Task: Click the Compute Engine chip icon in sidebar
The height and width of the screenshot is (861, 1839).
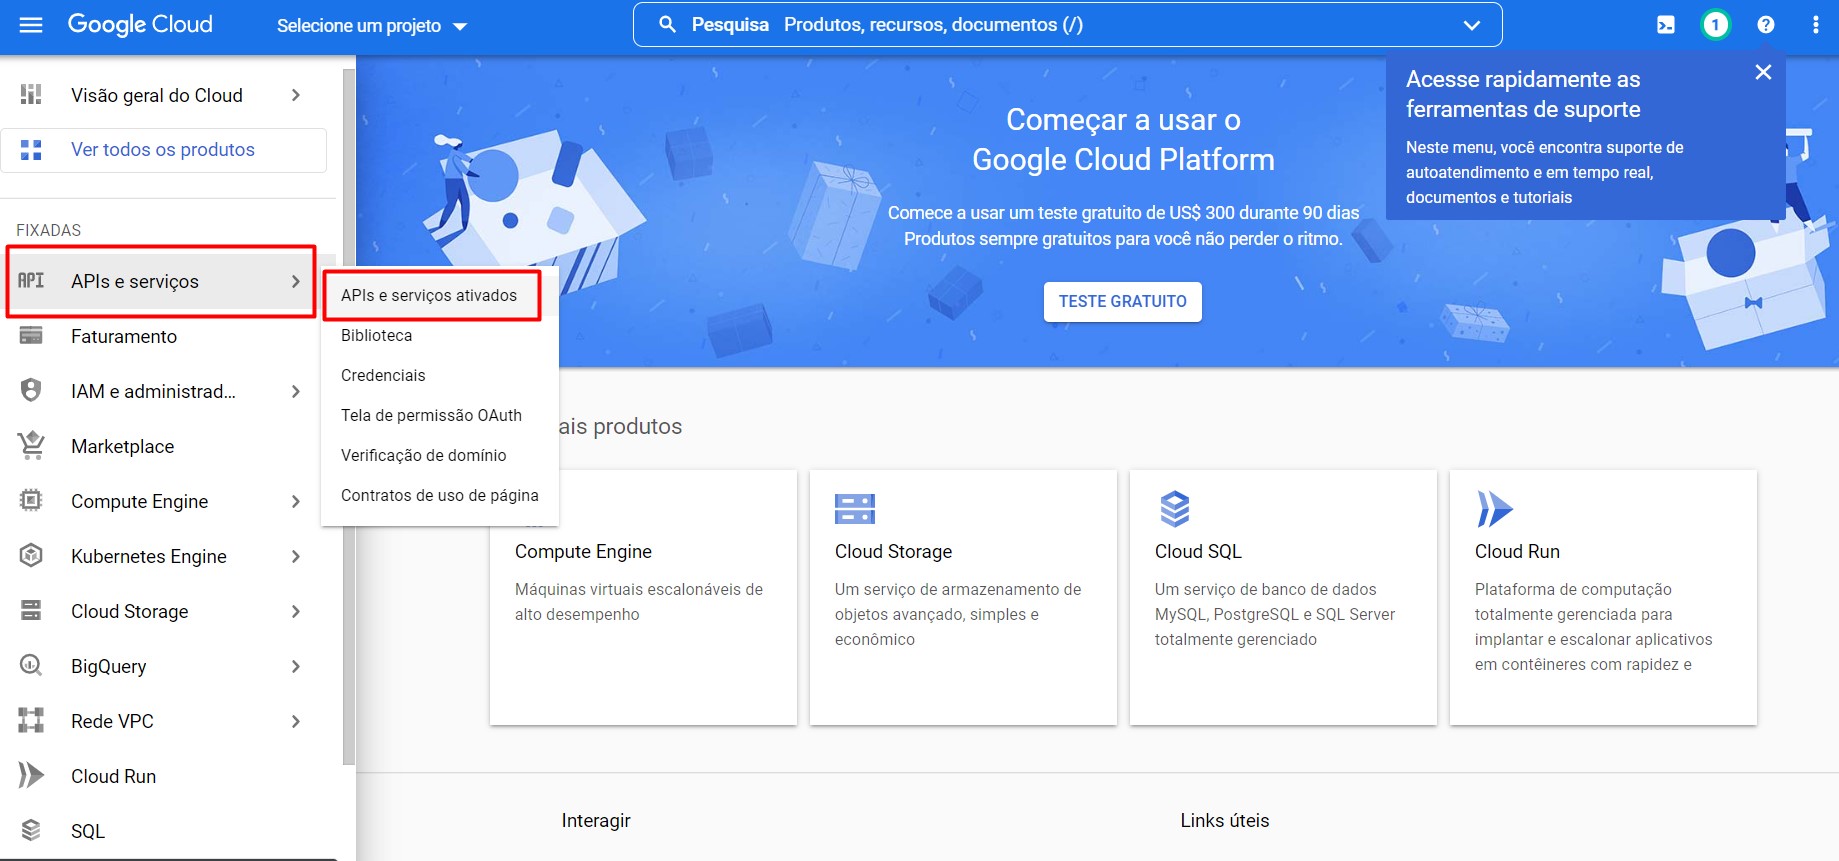Action: click(x=31, y=500)
